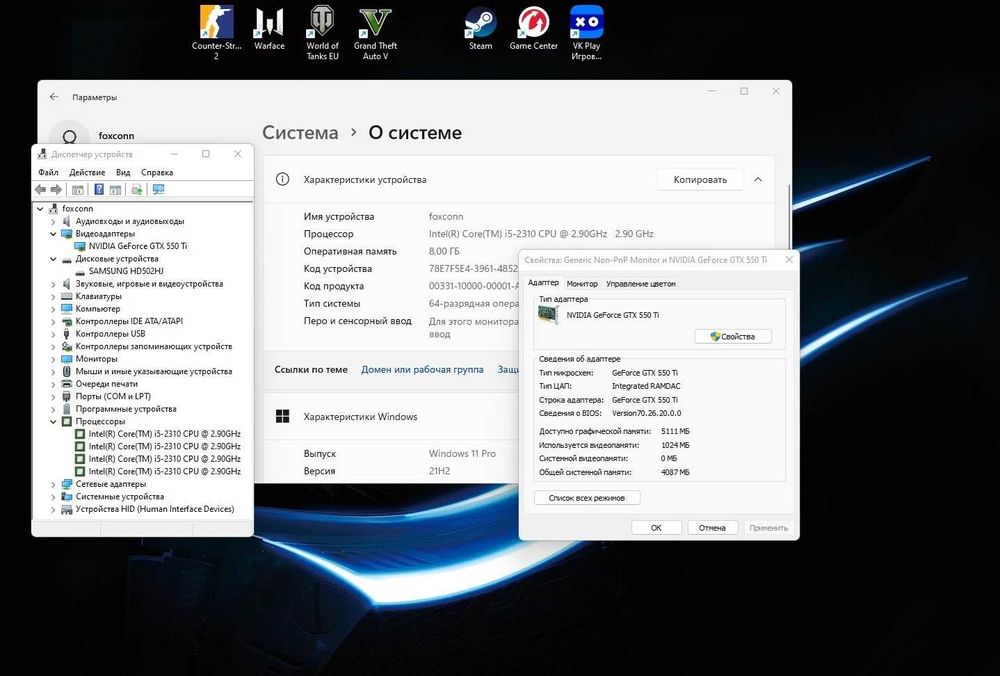Select the Game Center desktop icon

coord(534,29)
